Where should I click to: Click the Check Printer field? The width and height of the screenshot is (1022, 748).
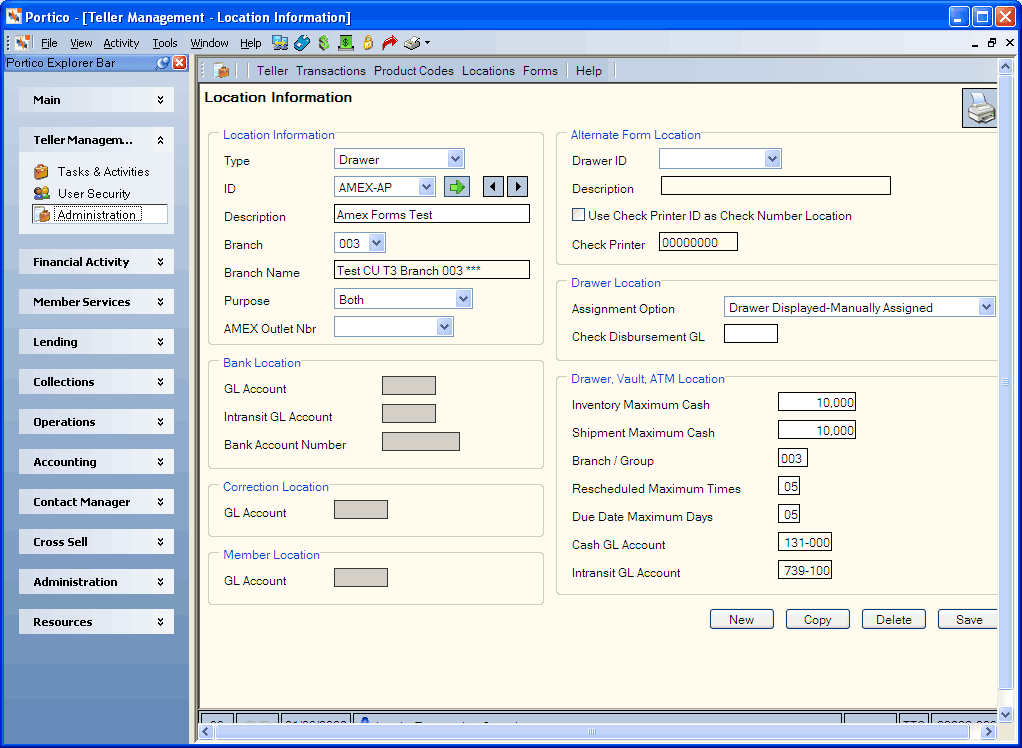click(x=698, y=242)
